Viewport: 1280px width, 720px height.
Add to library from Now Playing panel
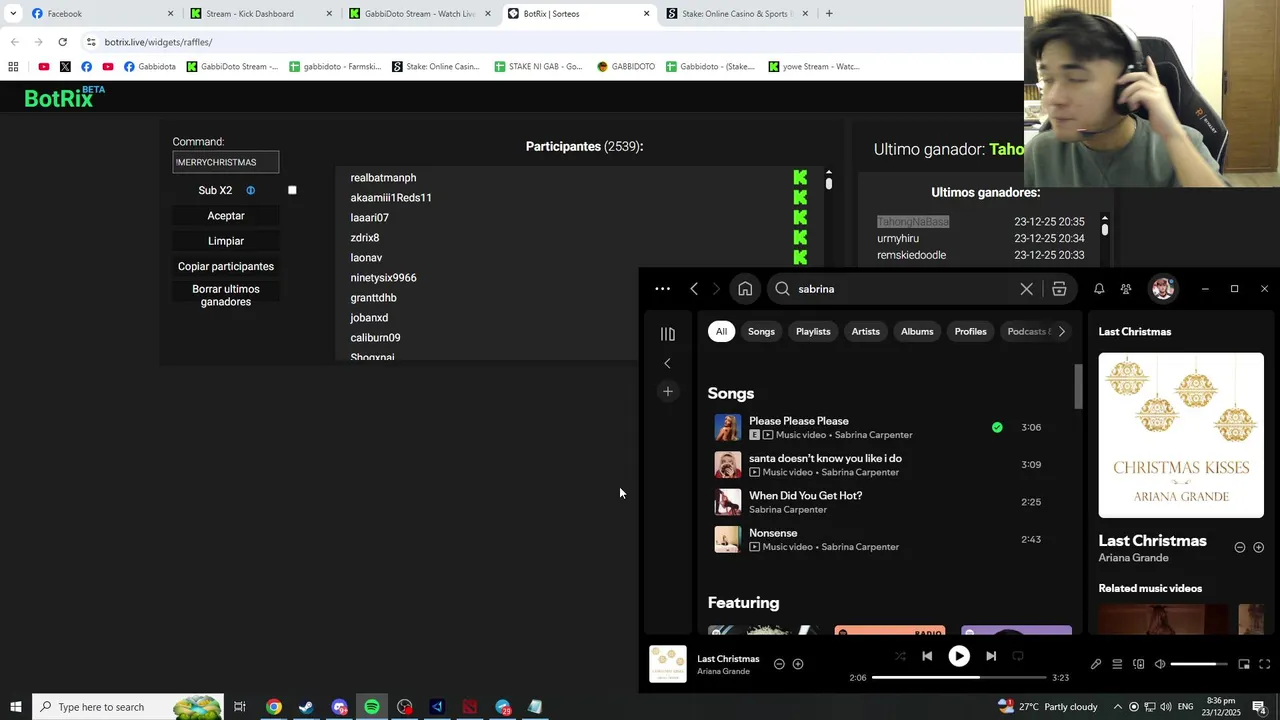point(1258,547)
